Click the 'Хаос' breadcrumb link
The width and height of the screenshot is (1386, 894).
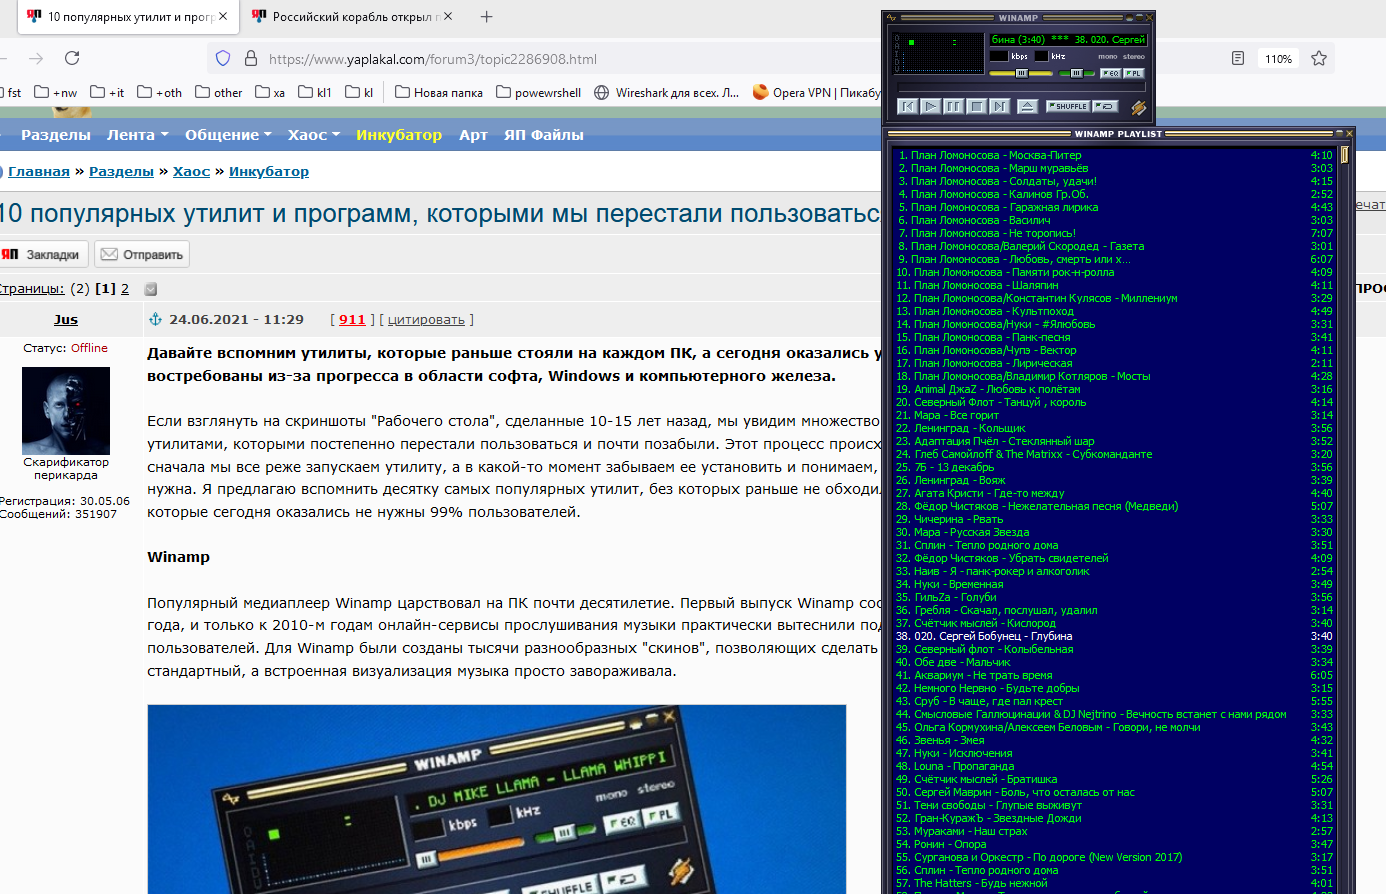[191, 171]
